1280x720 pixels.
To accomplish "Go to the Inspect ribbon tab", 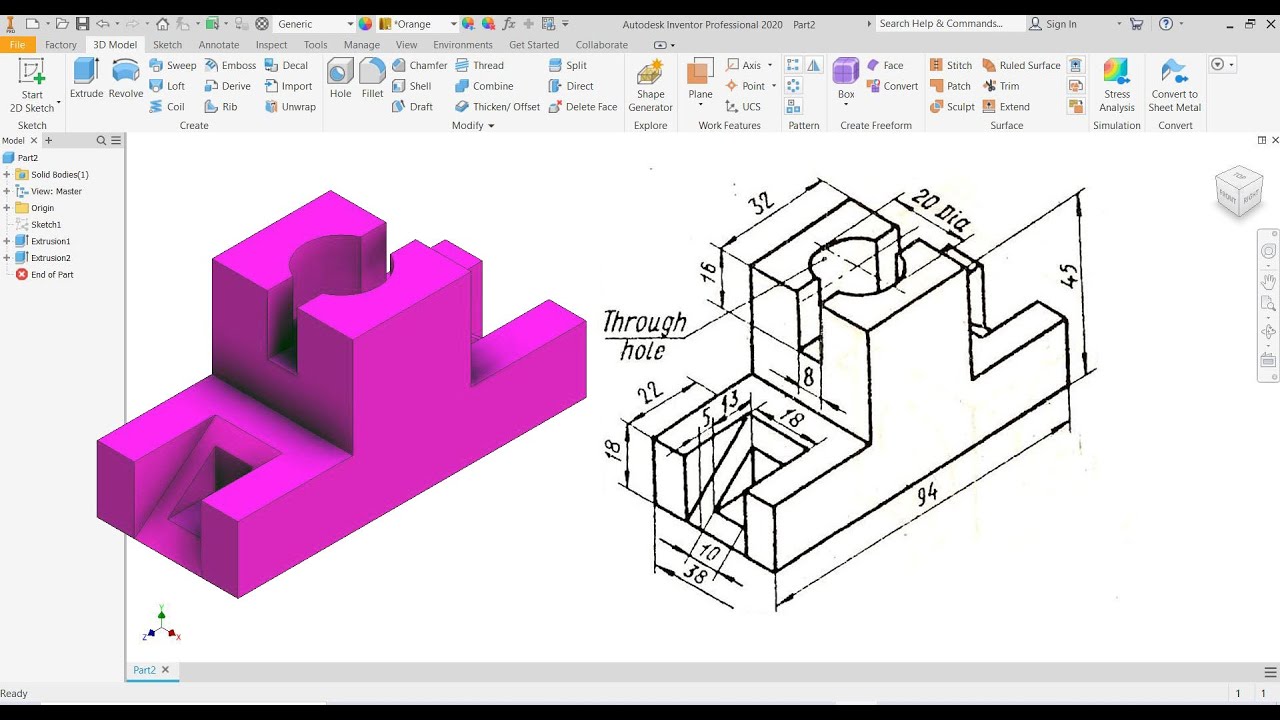I will click(x=271, y=45).
